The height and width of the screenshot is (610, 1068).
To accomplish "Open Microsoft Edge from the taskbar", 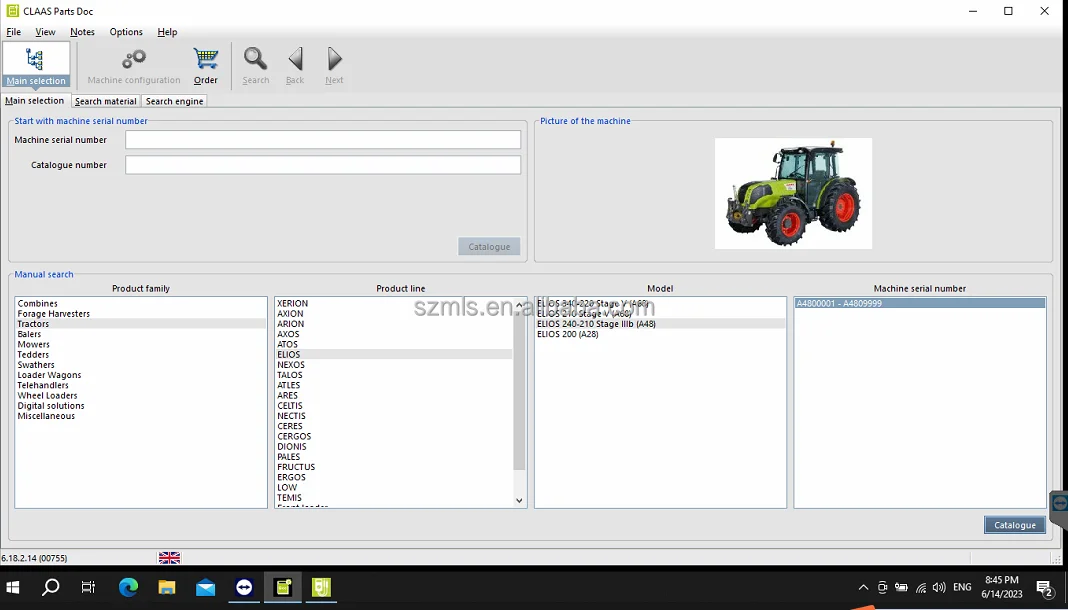I will coord(129,588).
